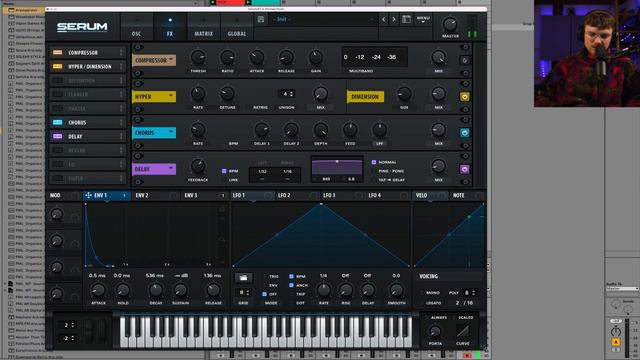Screen dimensions: 640x360
Task: Switch to the GLOBAL tab
Action: tap(237, 27)
